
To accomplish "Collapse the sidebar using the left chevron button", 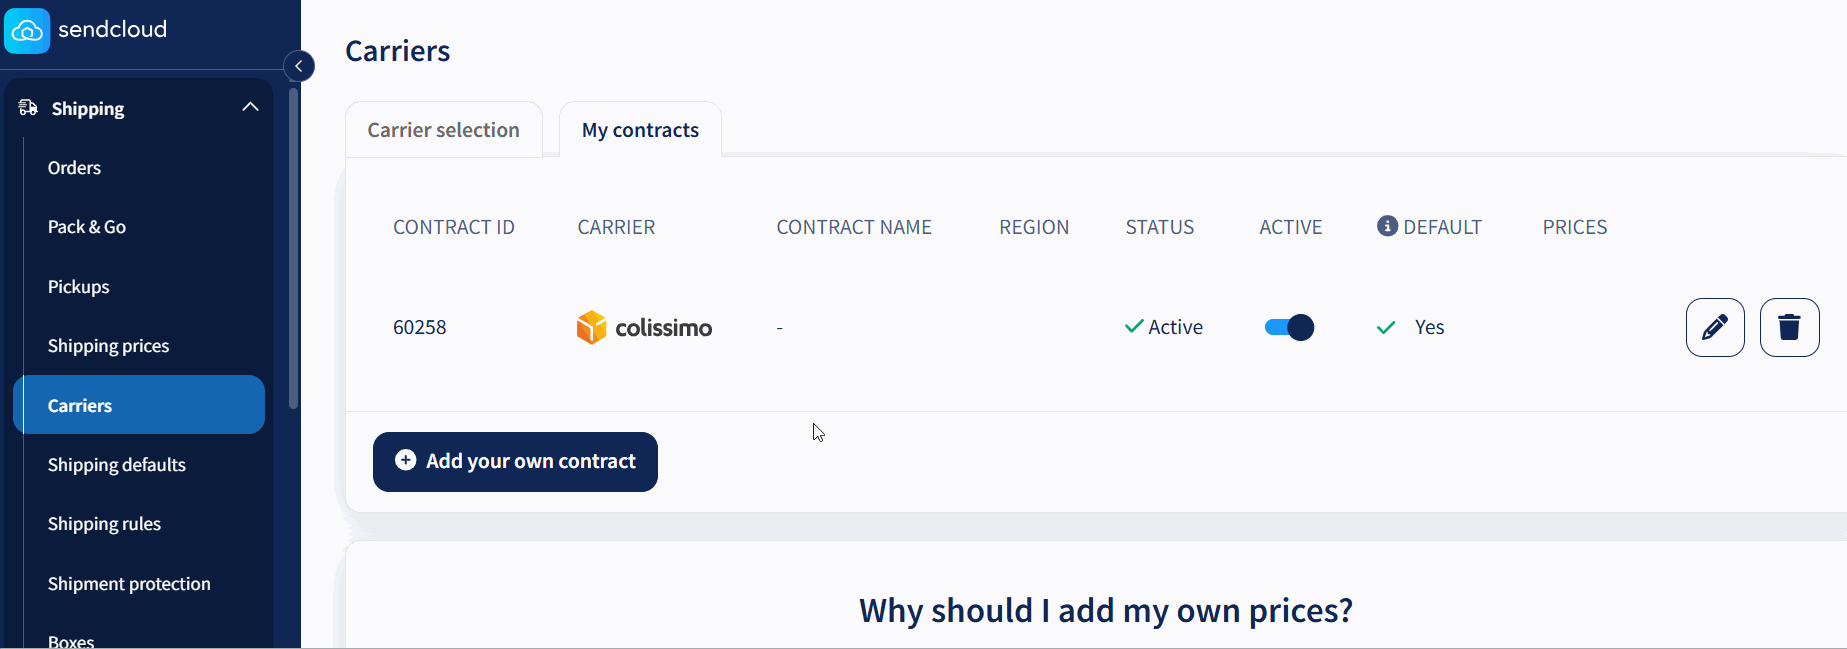I will [x=298, y=65].
